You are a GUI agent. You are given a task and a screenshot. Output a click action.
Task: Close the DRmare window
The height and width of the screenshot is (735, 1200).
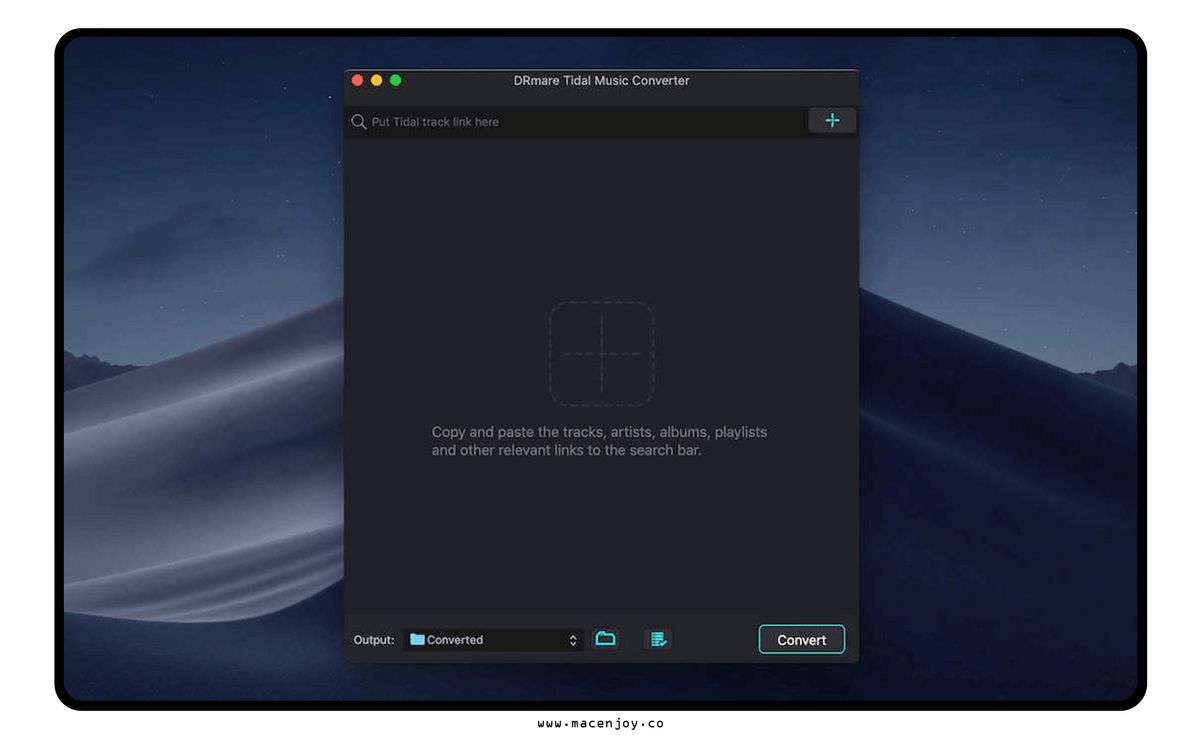pos(358,80)
